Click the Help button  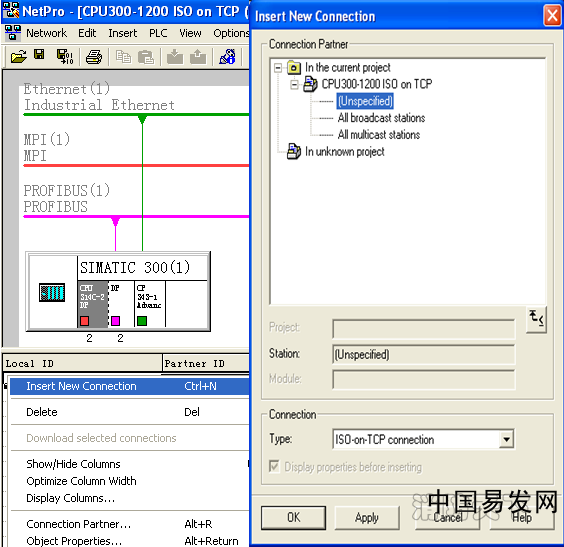click(522, 518)
